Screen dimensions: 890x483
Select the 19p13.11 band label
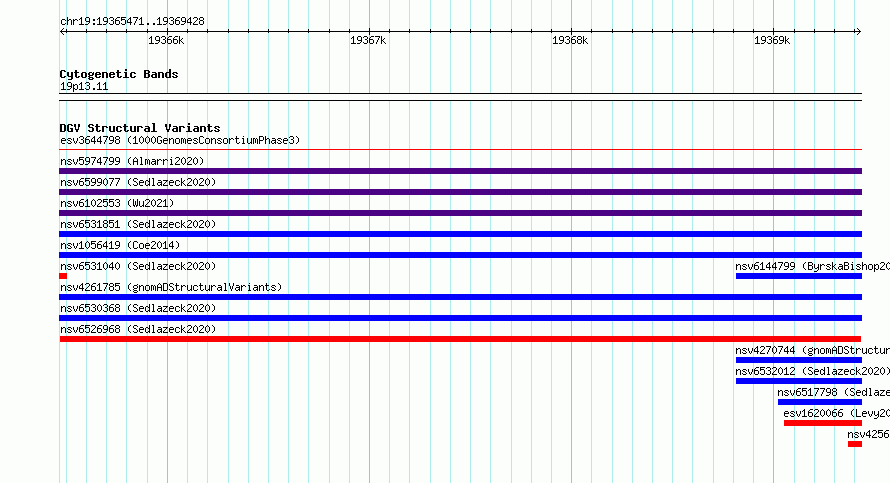[x=84, y=86]
